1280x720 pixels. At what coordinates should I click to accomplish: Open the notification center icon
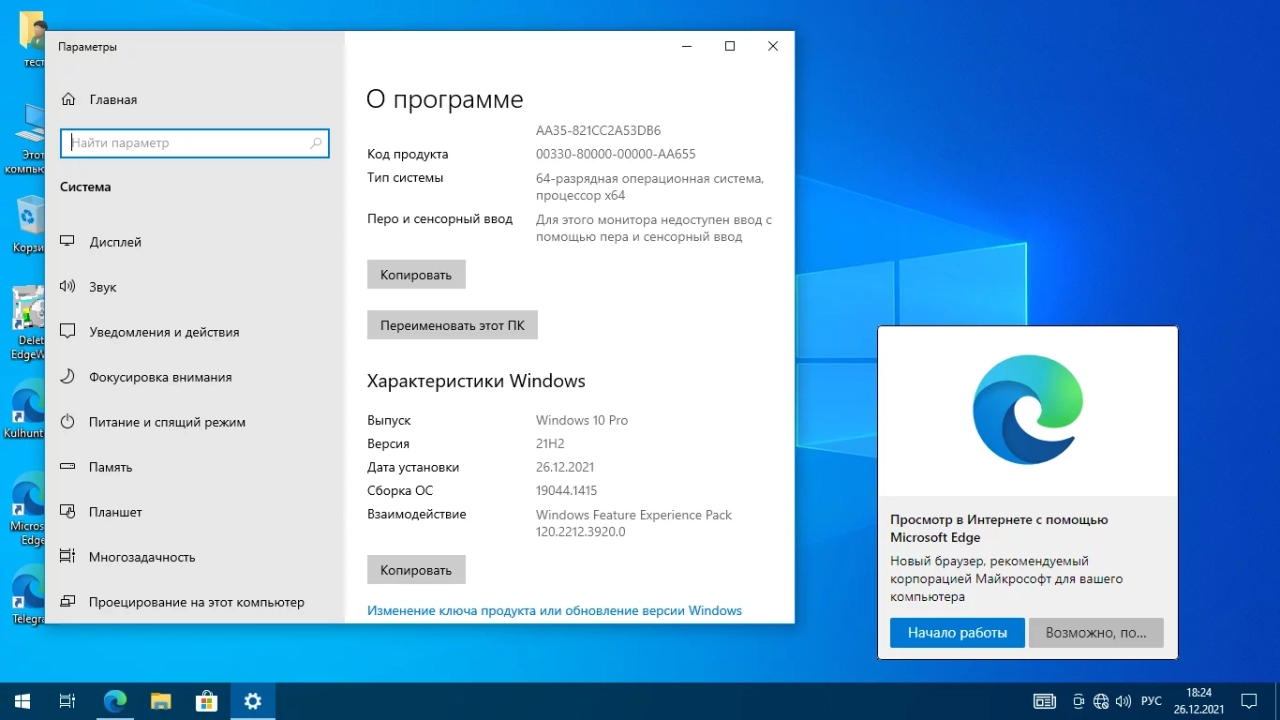tap(1249, 701)
